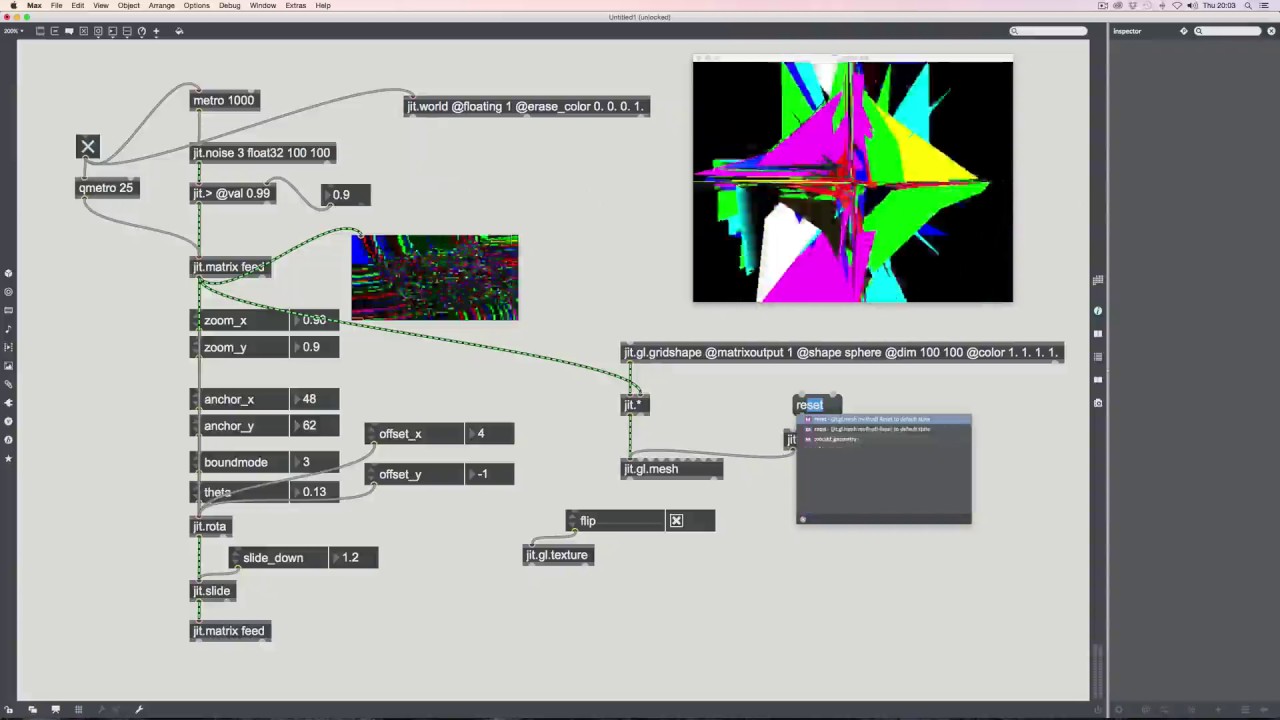Click the first top toolbar object icon
This screenshot has height=720, width=1280.
coord(40,31)
